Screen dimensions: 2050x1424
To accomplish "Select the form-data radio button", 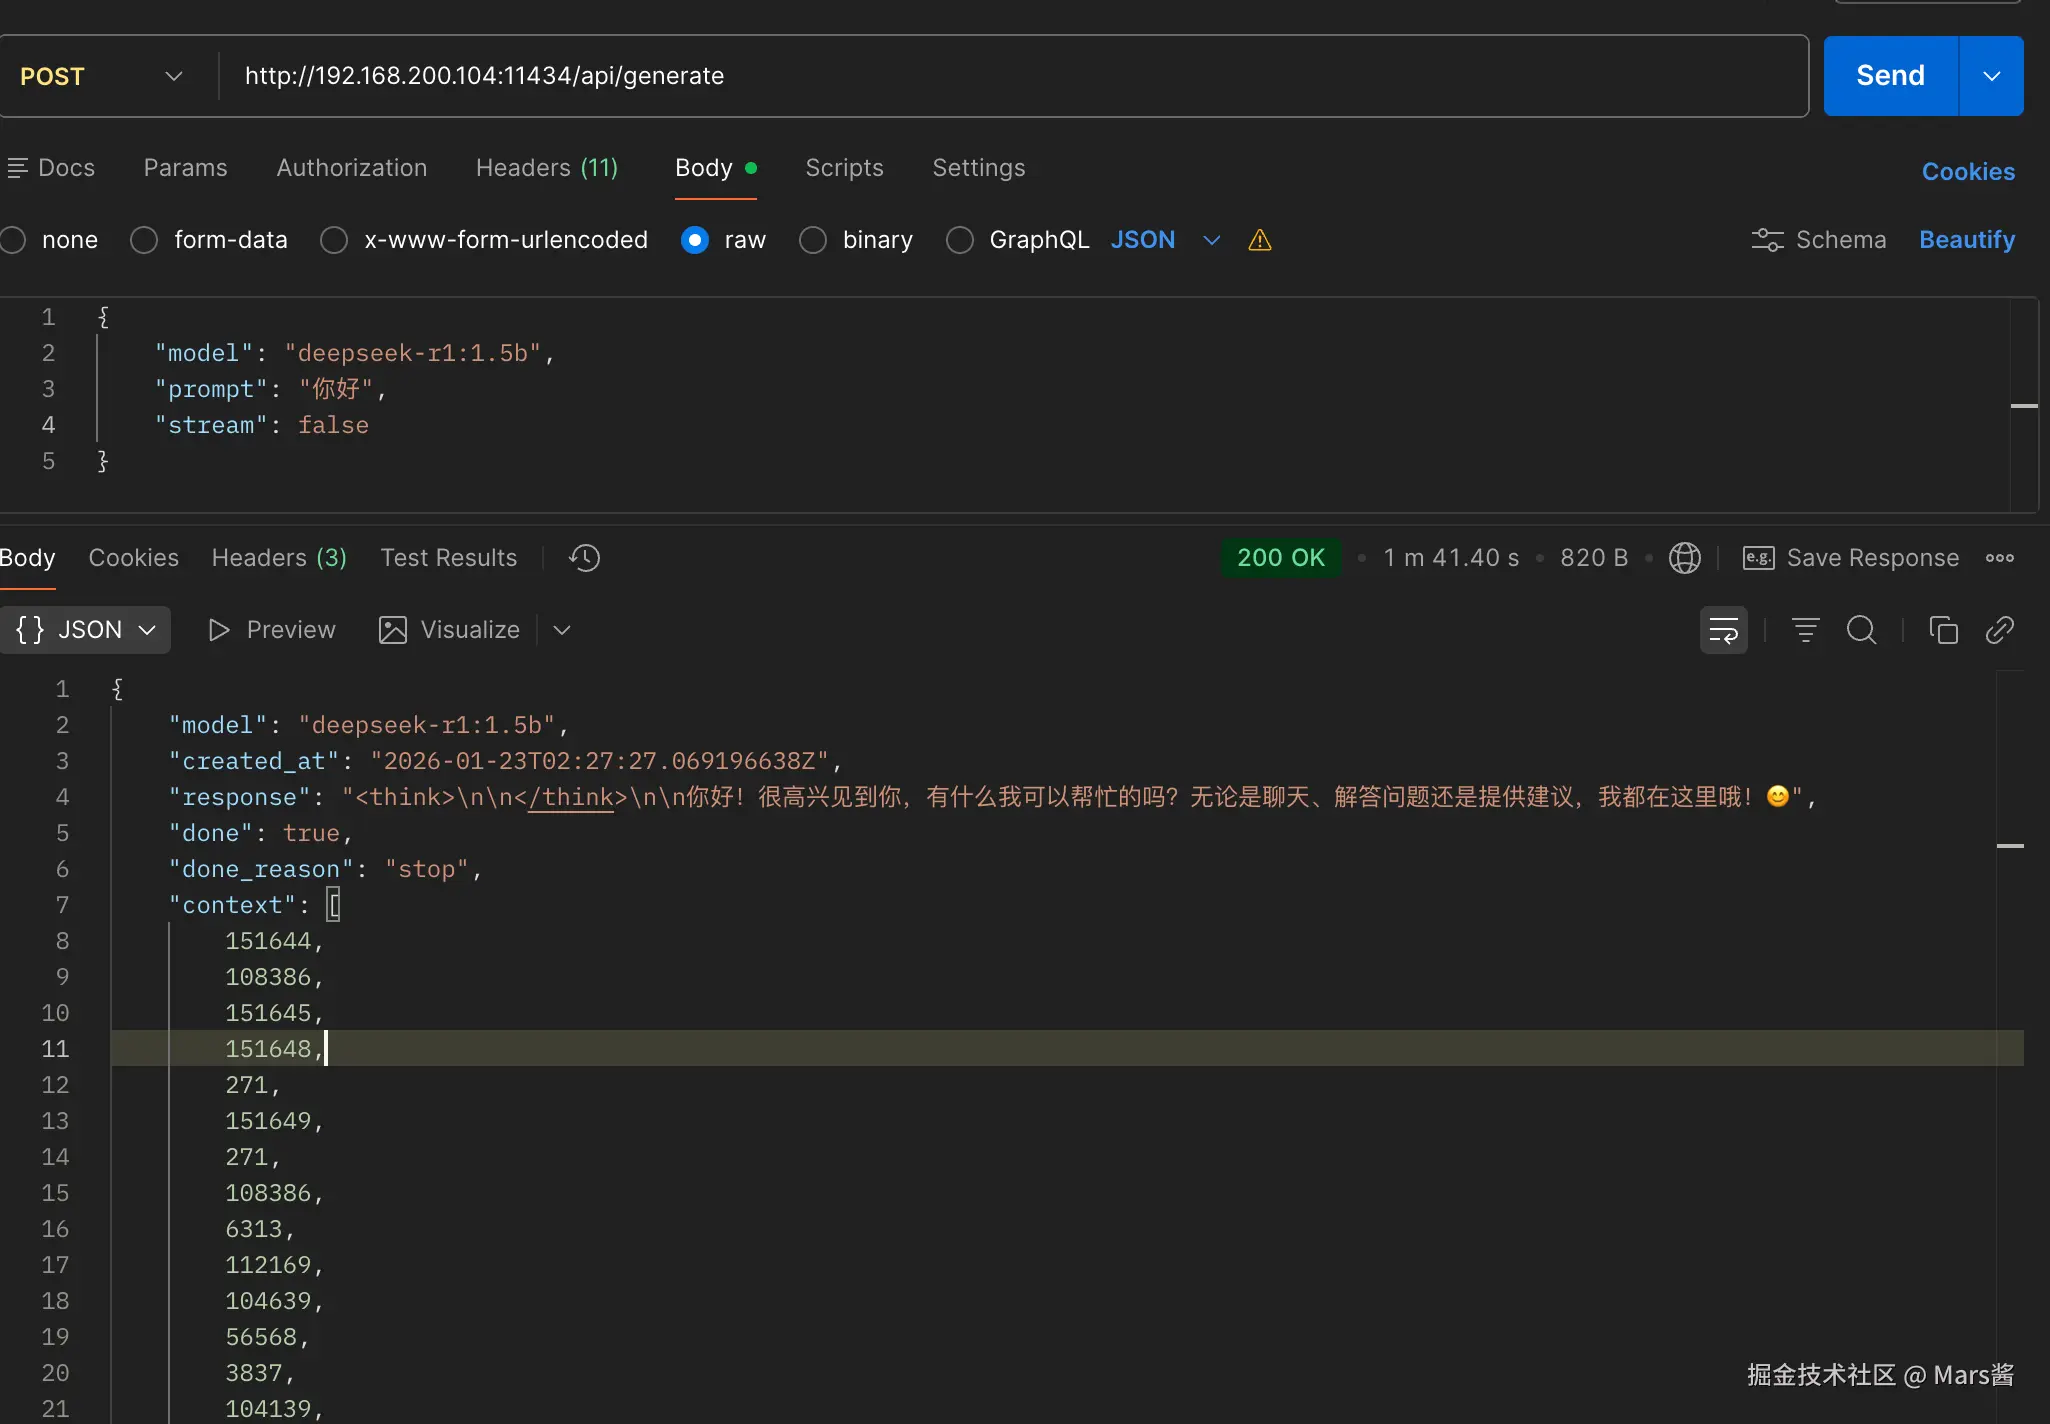I will [x=144, y=240].
